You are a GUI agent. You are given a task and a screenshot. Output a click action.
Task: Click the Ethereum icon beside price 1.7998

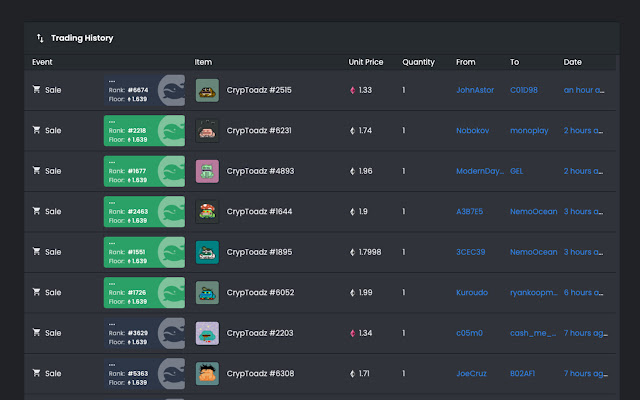click(x=352, y=252)
